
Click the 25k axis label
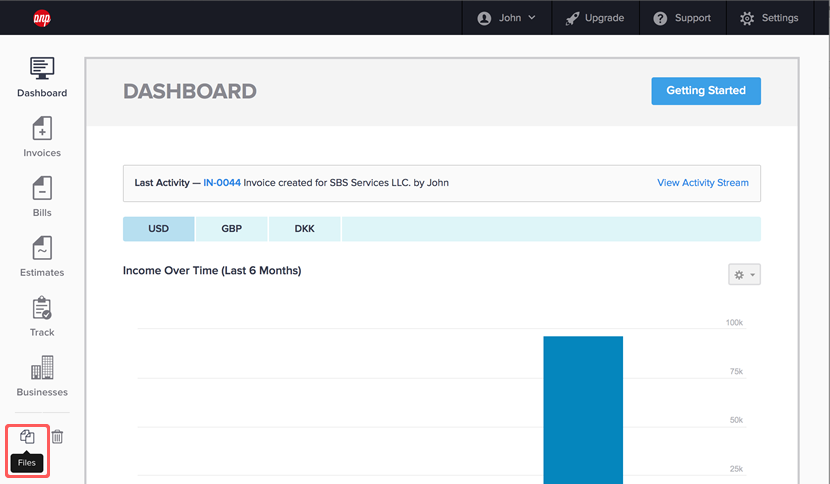tap(736, 469)
